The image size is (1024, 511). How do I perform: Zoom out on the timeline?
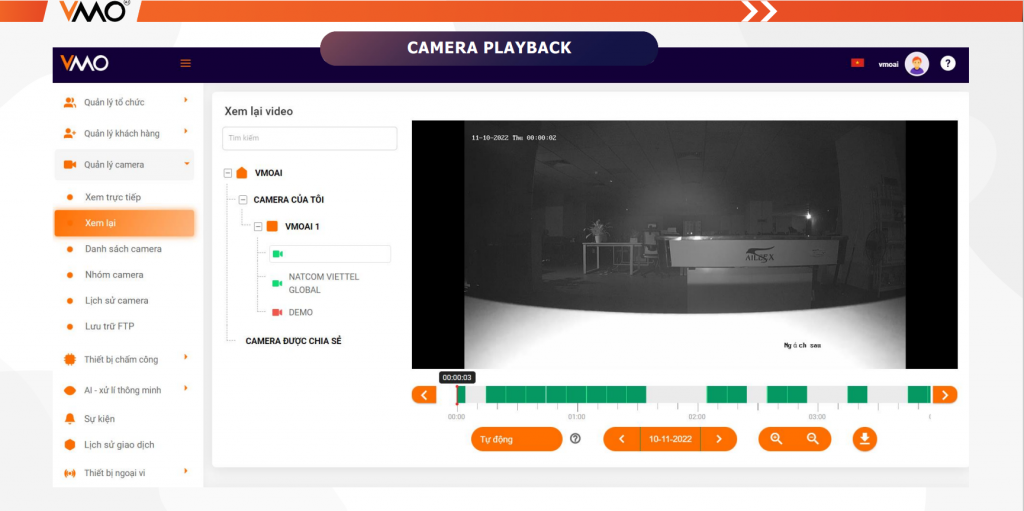point(813,439)
